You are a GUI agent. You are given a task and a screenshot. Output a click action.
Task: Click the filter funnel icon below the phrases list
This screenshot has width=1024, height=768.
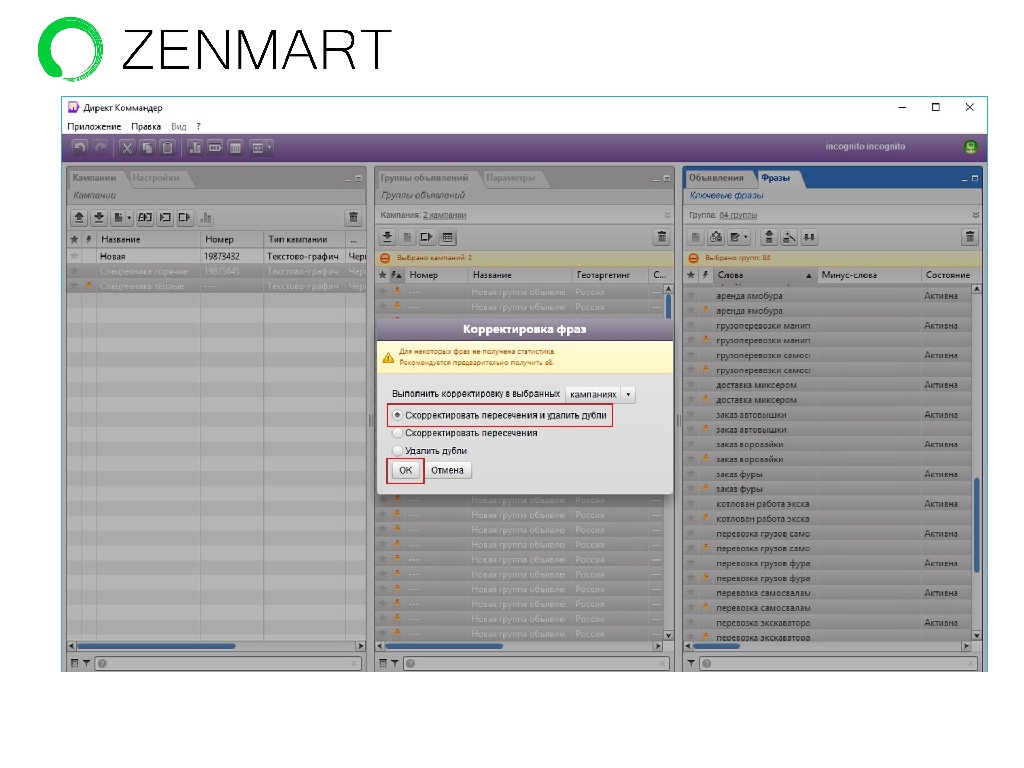pyautogui.click(x=691, y=664)
